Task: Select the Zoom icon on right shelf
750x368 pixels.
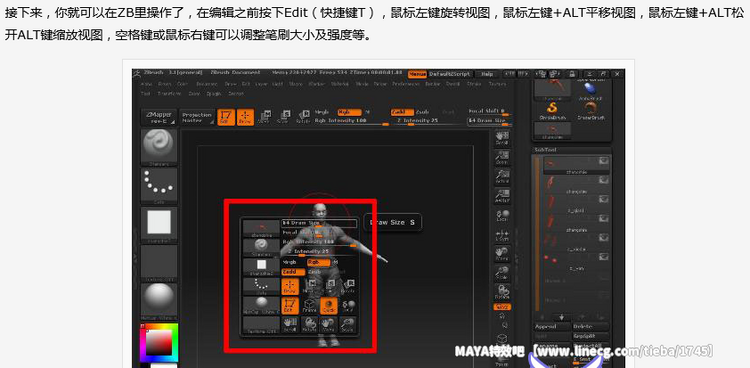Action: click(x=502, y=157)
